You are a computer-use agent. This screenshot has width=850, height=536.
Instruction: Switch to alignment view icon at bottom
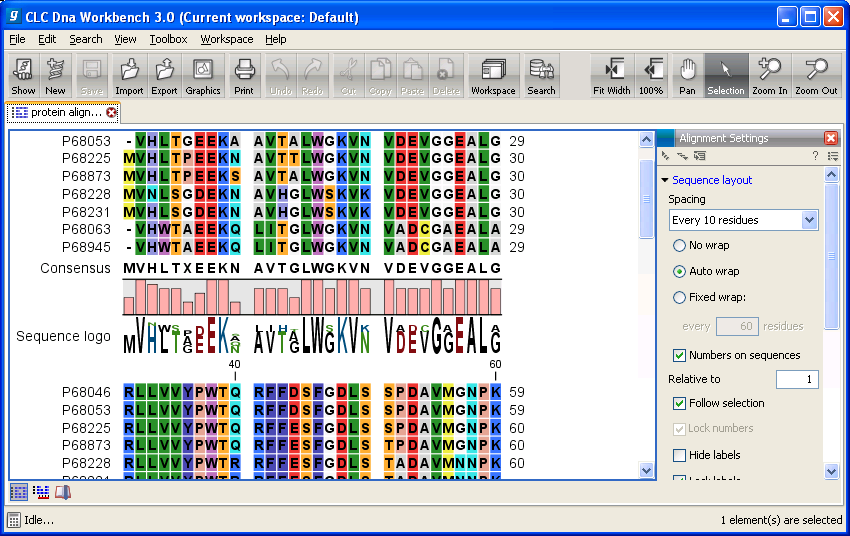tap(19, 492)
